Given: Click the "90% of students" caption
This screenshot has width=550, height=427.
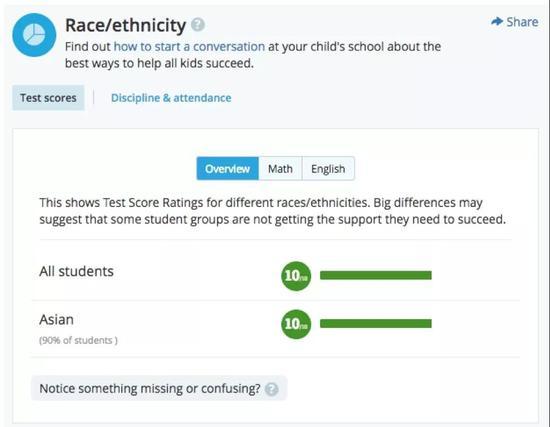Looking at the screenshot, I should click(79, 340).
